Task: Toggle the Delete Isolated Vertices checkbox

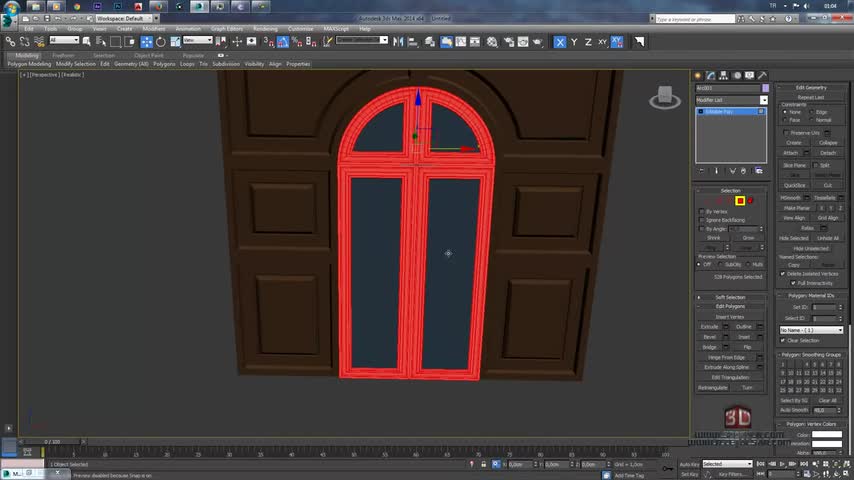Action: coord(783,273)
